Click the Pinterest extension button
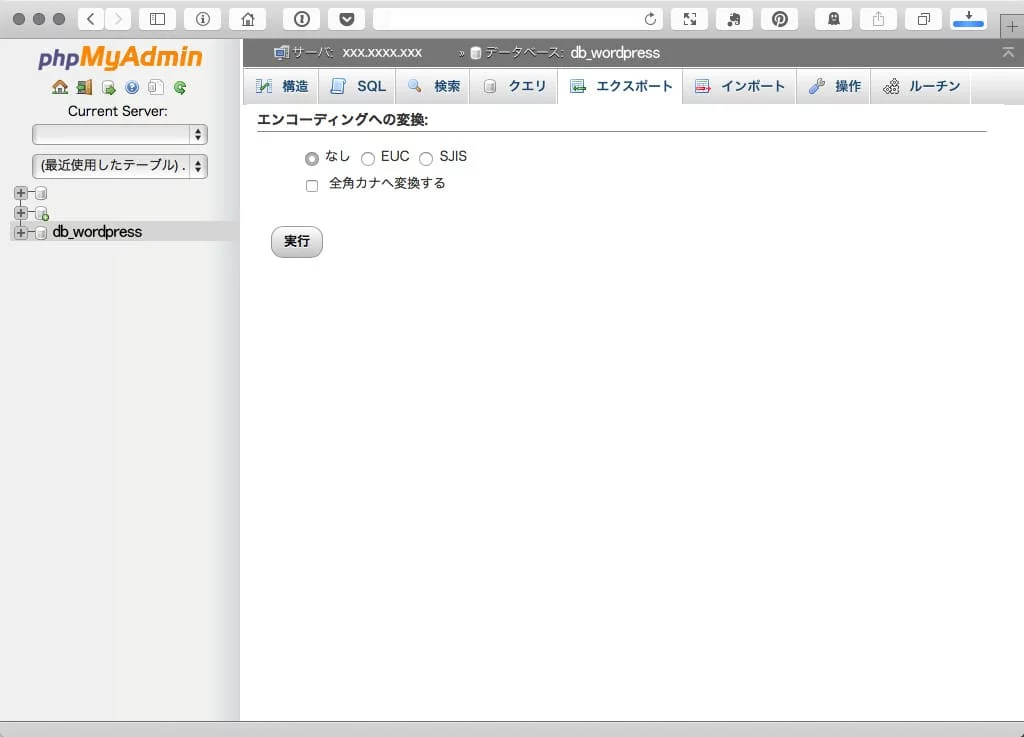 [780, 19]
